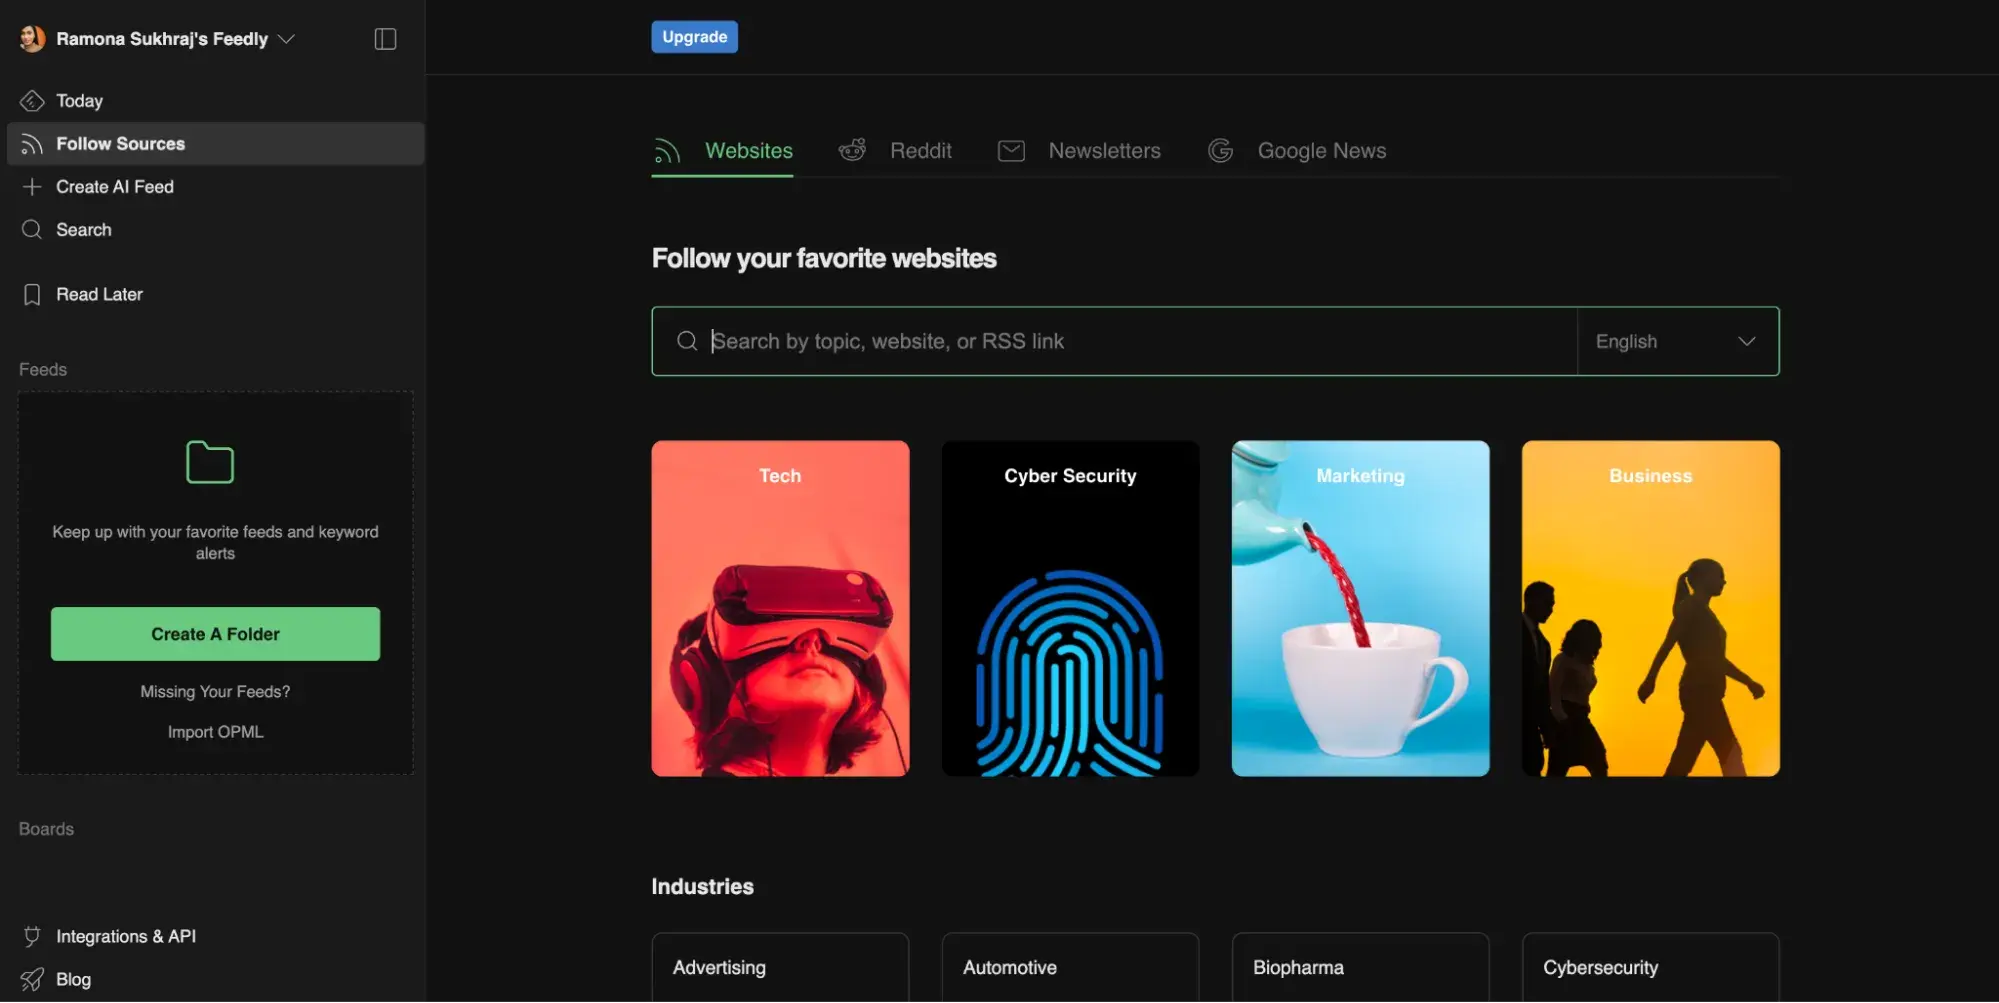
Task: Expand the Ramona Sukhraj's Feedly account menu
Action: click(286, 39)
